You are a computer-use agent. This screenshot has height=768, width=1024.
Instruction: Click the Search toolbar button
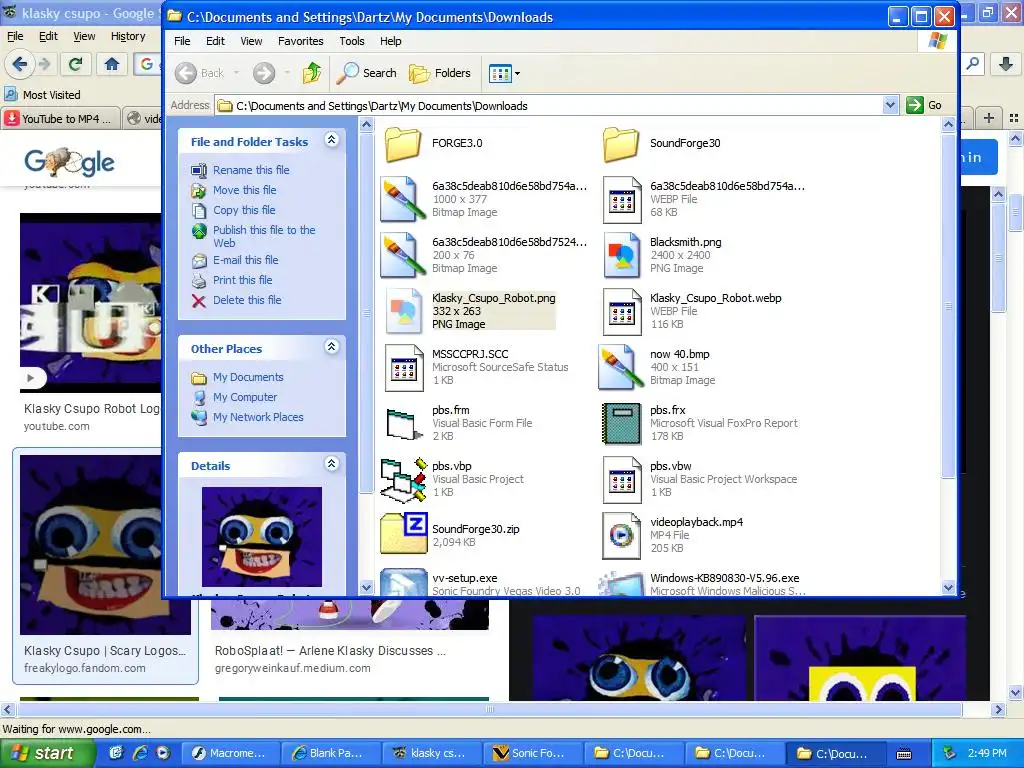(x=366, y=73)
